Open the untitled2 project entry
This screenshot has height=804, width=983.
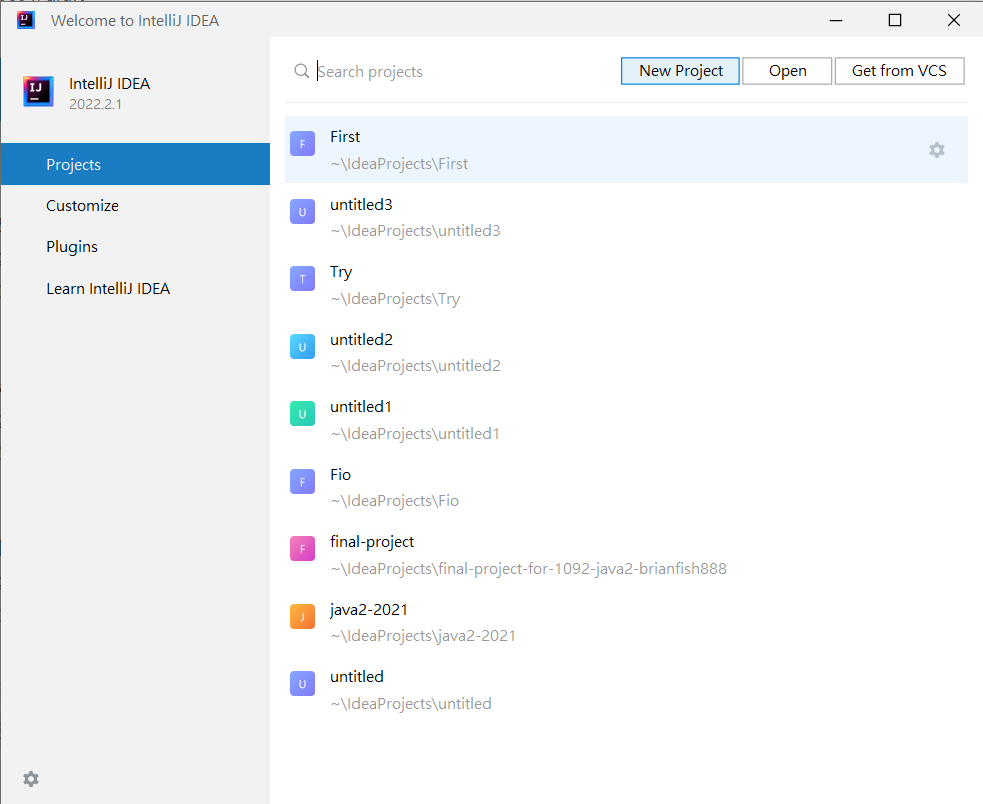pos(626,352)
